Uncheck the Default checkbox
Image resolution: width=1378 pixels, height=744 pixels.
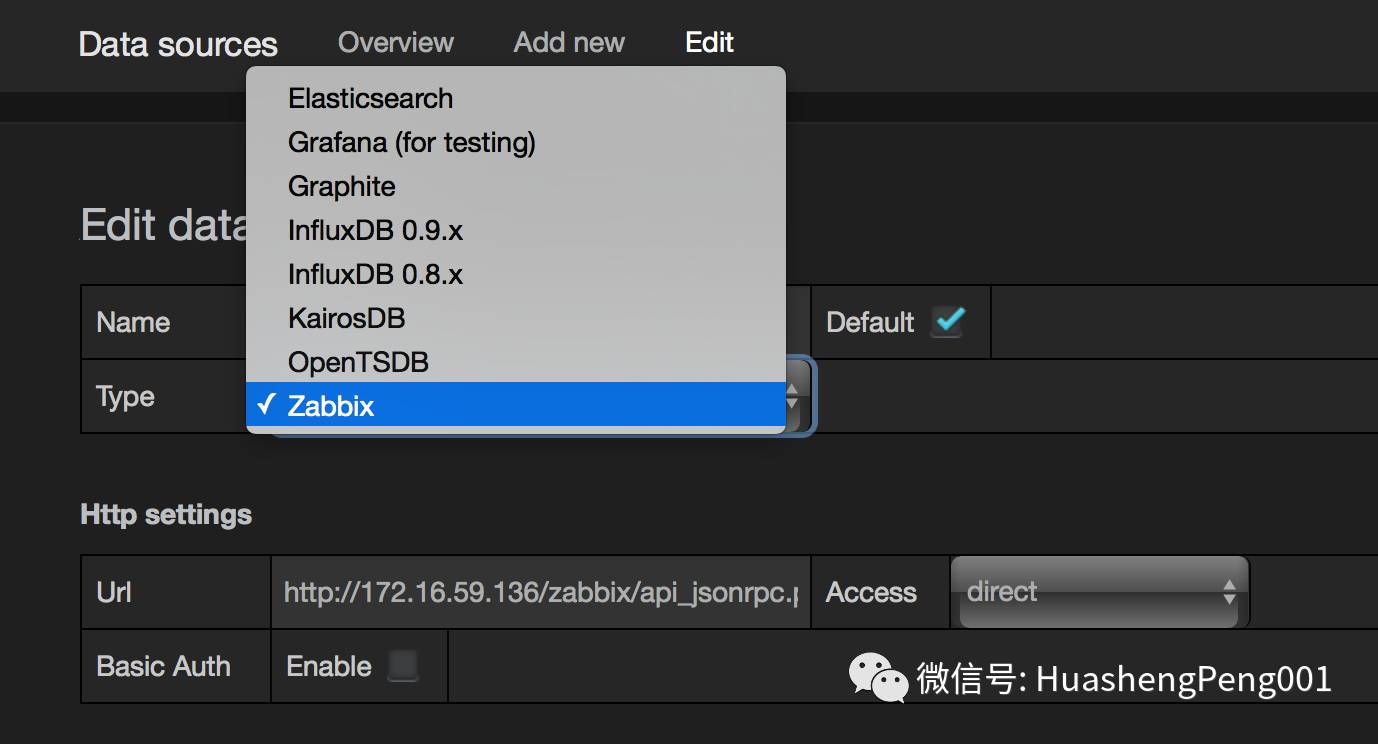pyautogui.click(x=947, y=321)
